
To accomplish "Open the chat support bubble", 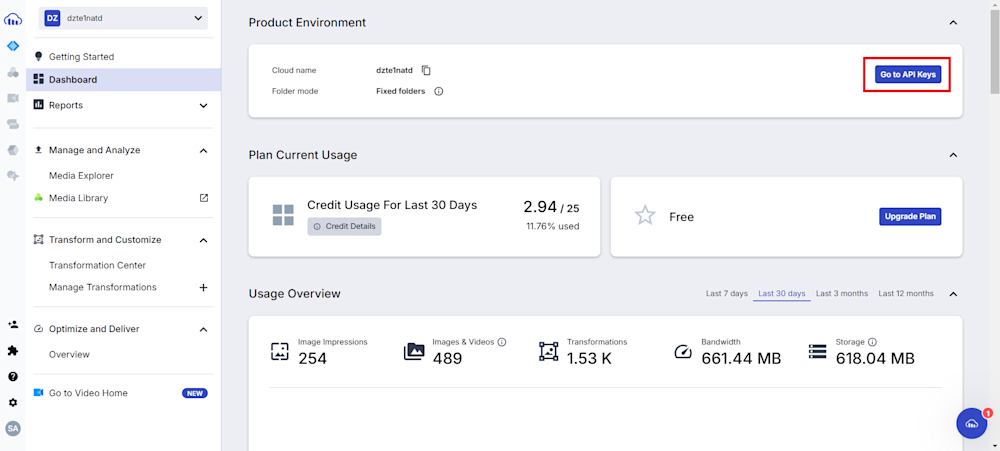I will (x=971, y=423).
